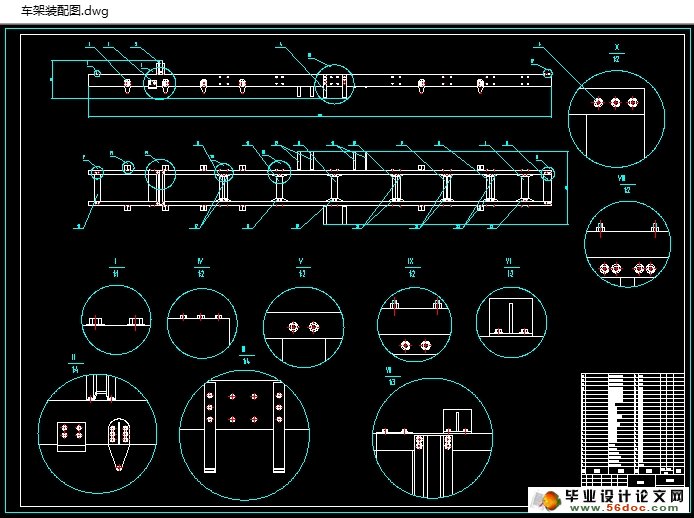Select detail view circle labeled X
Image resolution: width=694 pixels, height=518 pixels.
click(616, 119)
